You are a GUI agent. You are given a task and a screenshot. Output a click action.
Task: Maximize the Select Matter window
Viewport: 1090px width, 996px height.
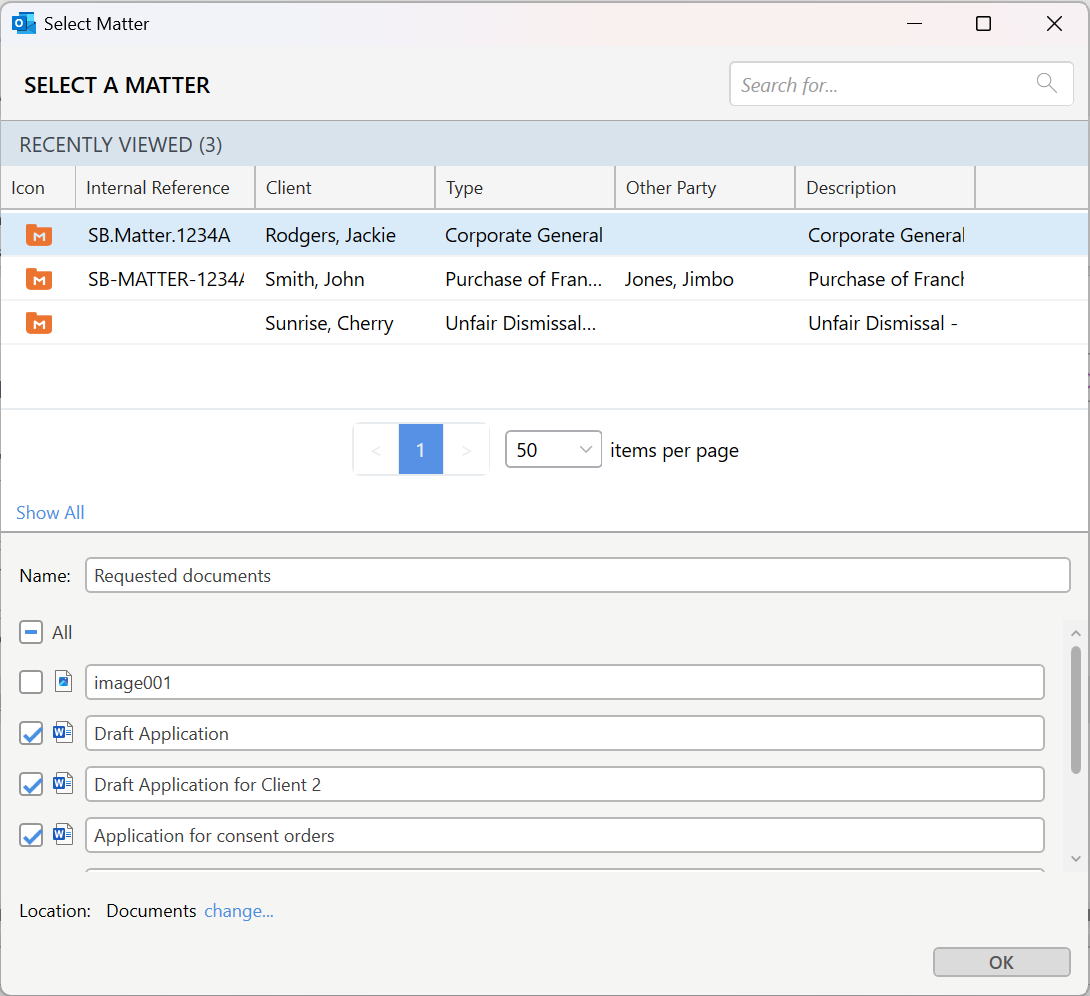click(x=984, y=24)
